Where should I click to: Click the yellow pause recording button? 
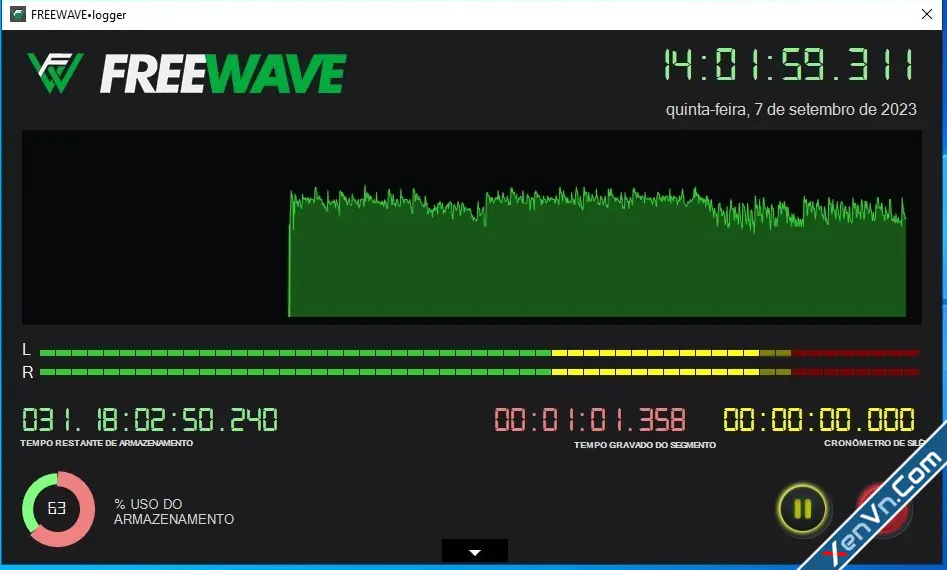pos(803,509)
